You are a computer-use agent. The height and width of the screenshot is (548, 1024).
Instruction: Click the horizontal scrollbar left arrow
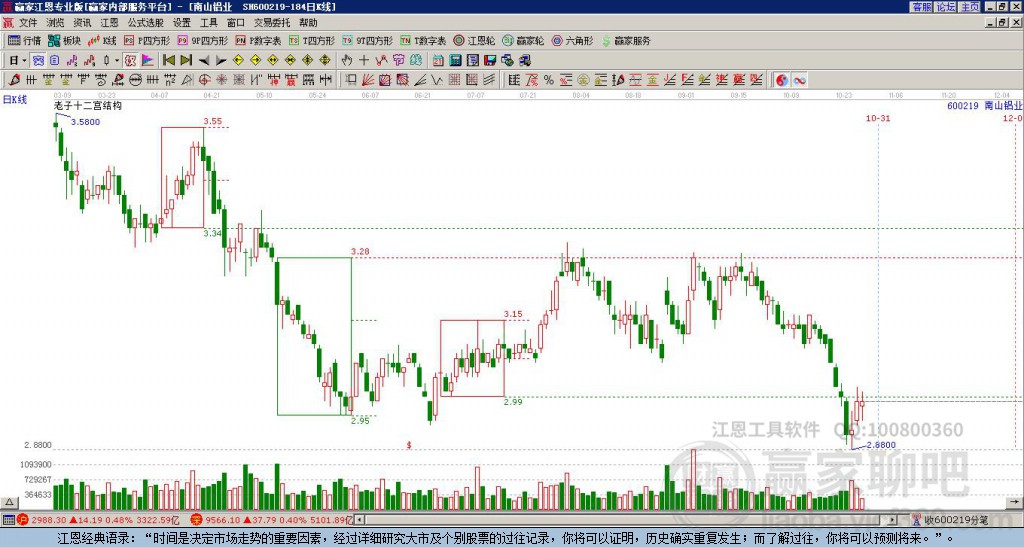(360, 520)
